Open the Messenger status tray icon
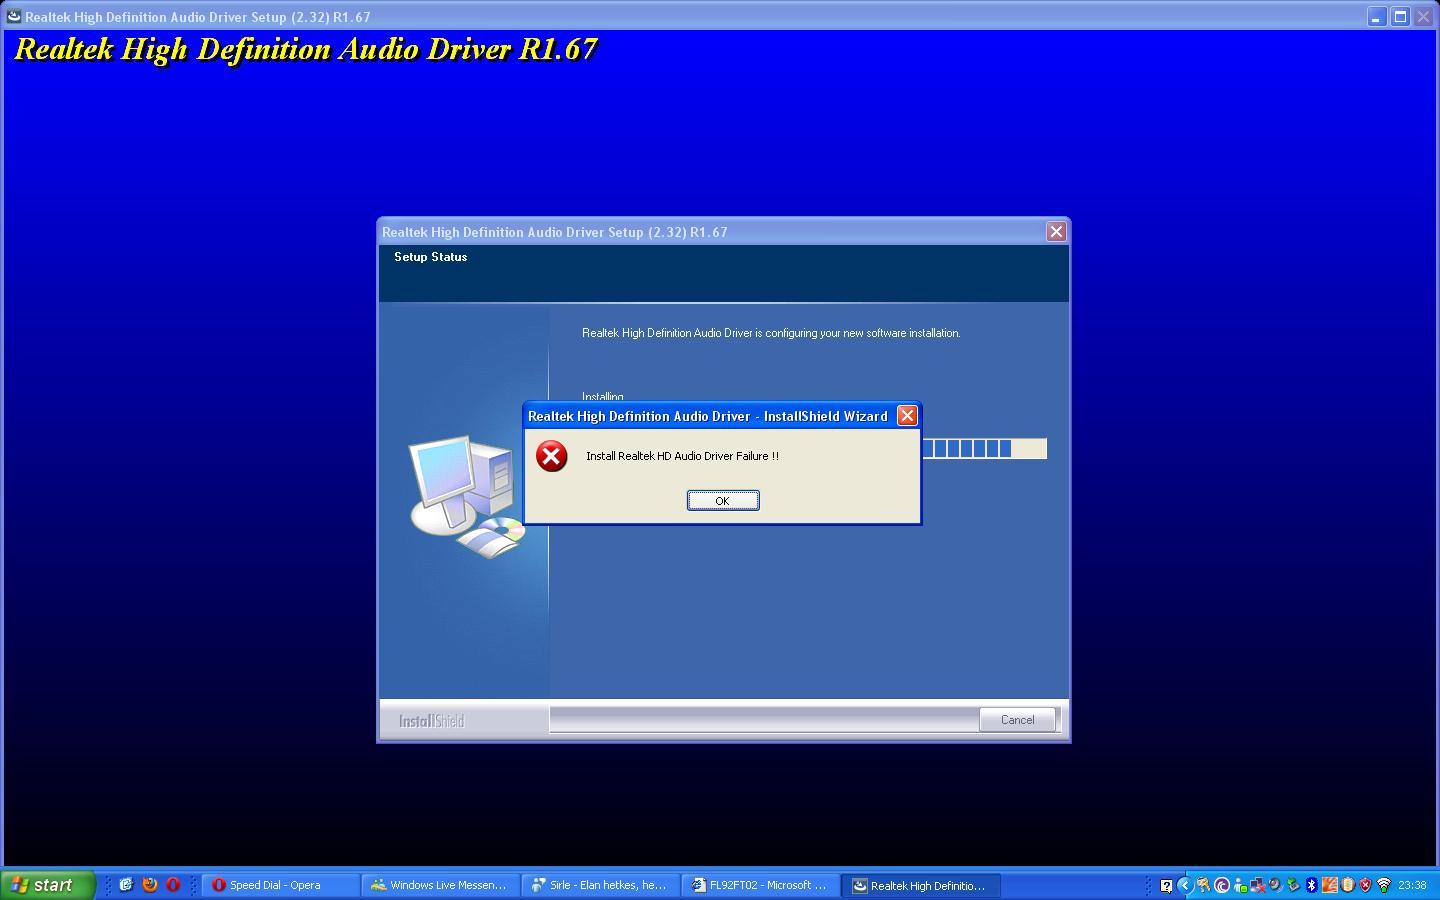The height and width of the screenshot is (900, 1440). pos(1240,885)
